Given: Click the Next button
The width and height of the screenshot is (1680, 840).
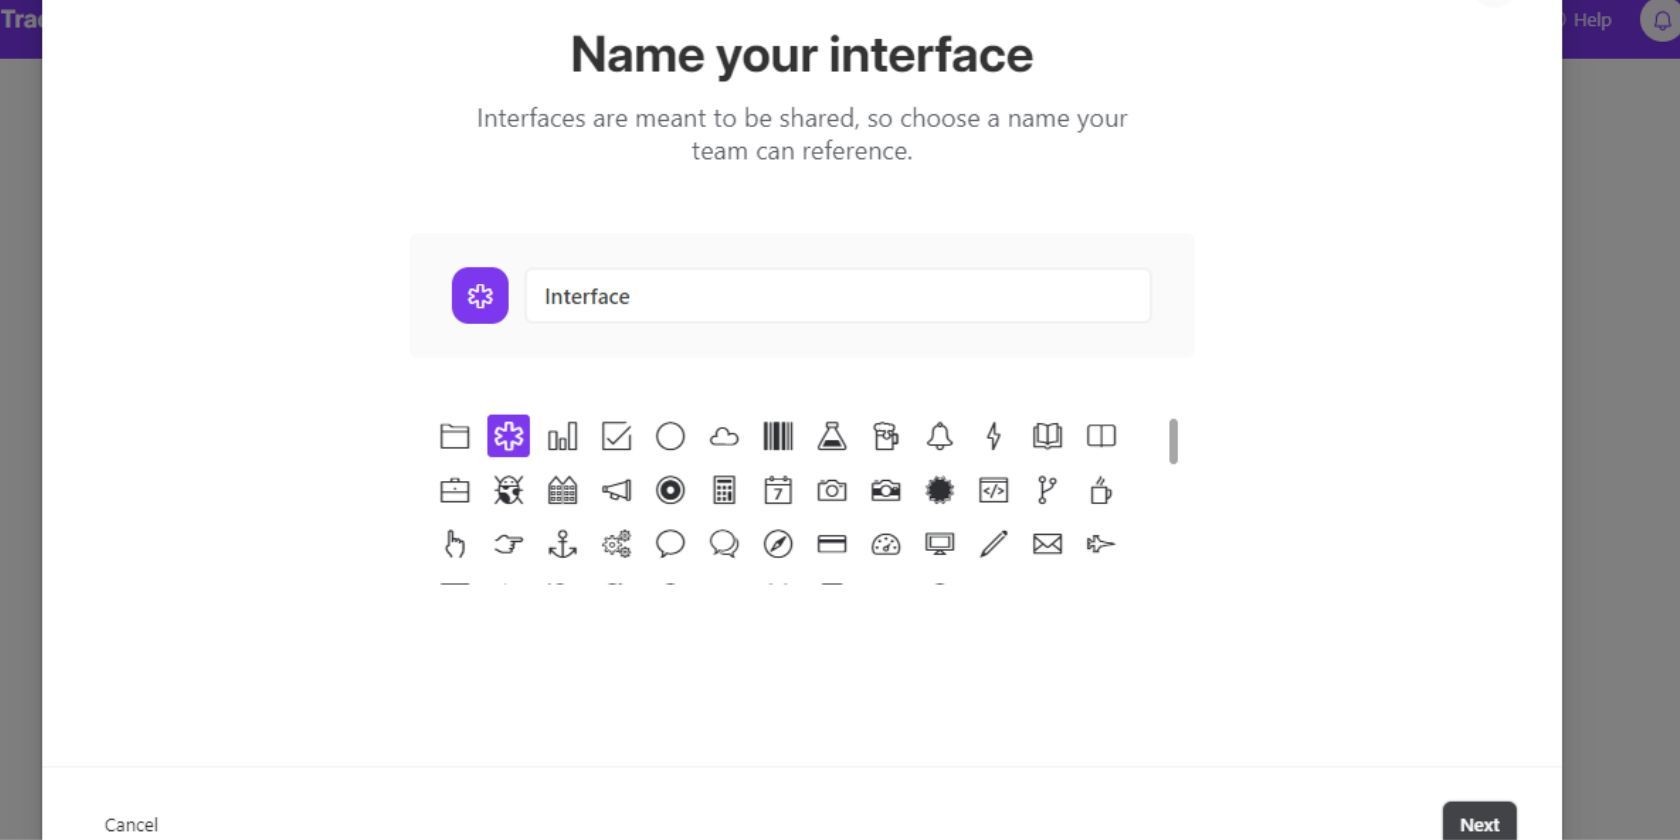Looking at the screenshot, I should tap(1479, 824).
